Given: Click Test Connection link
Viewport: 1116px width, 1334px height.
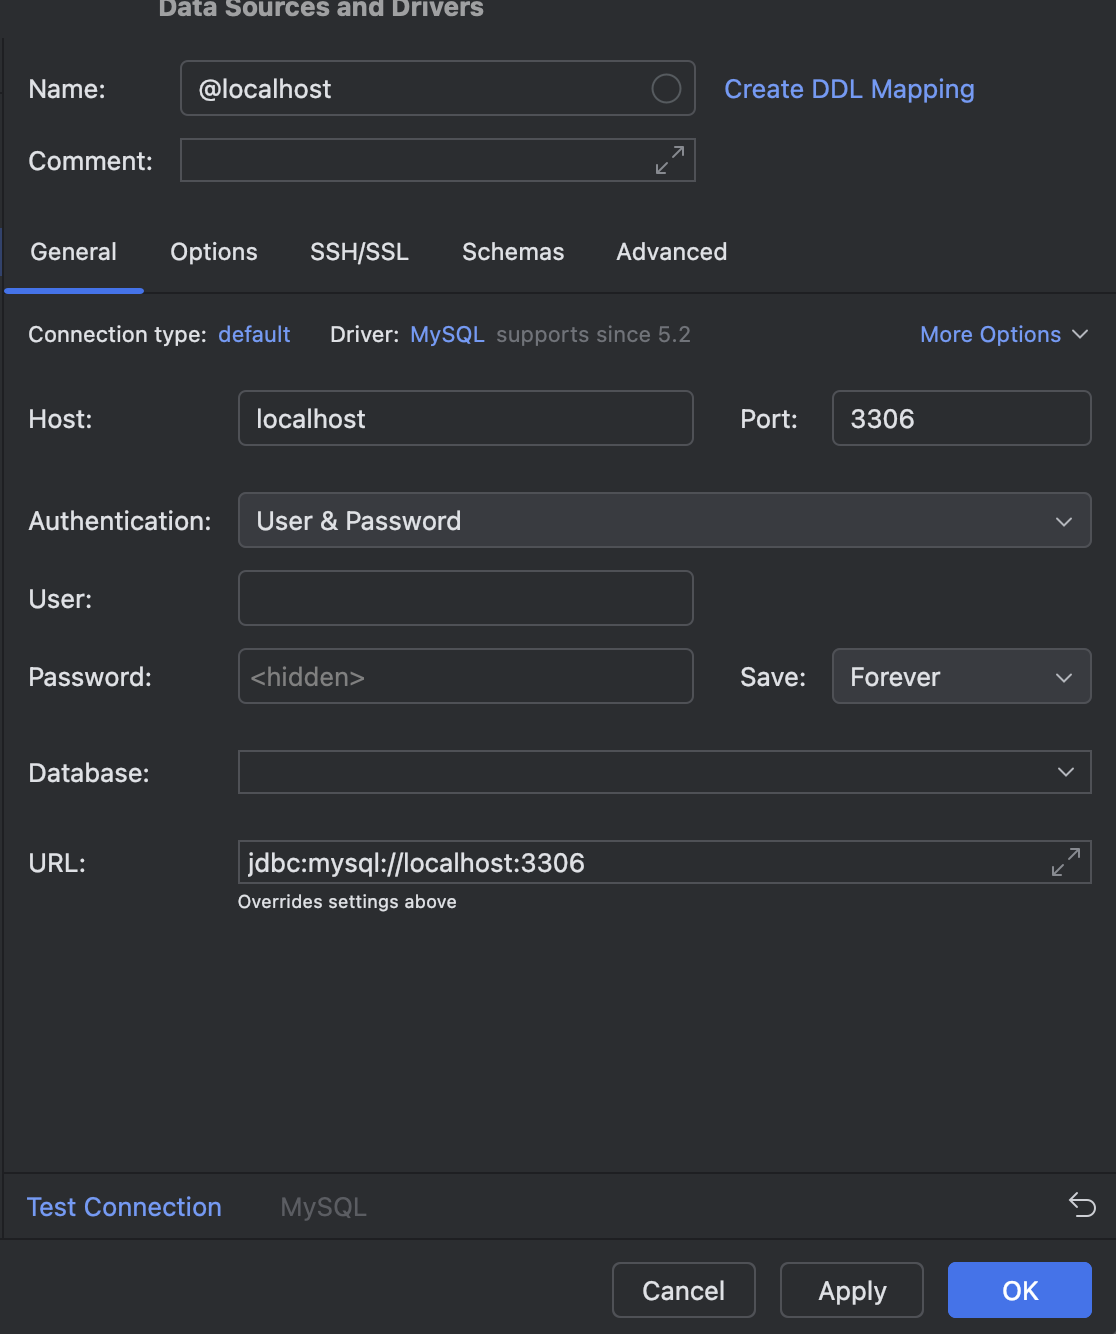Looking at the screenshot, I should coord(124,1207).
